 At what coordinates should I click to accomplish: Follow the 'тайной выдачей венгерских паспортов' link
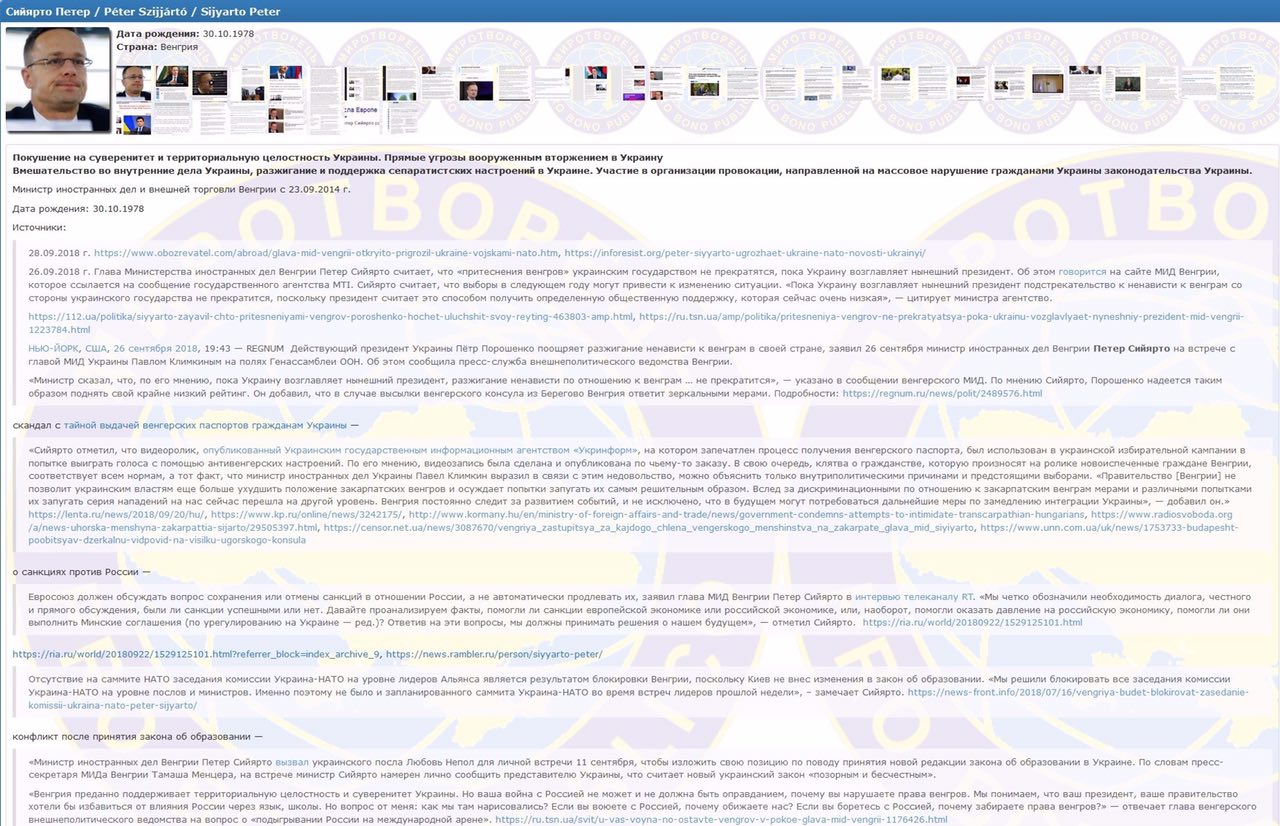click(x=205, y=425)
